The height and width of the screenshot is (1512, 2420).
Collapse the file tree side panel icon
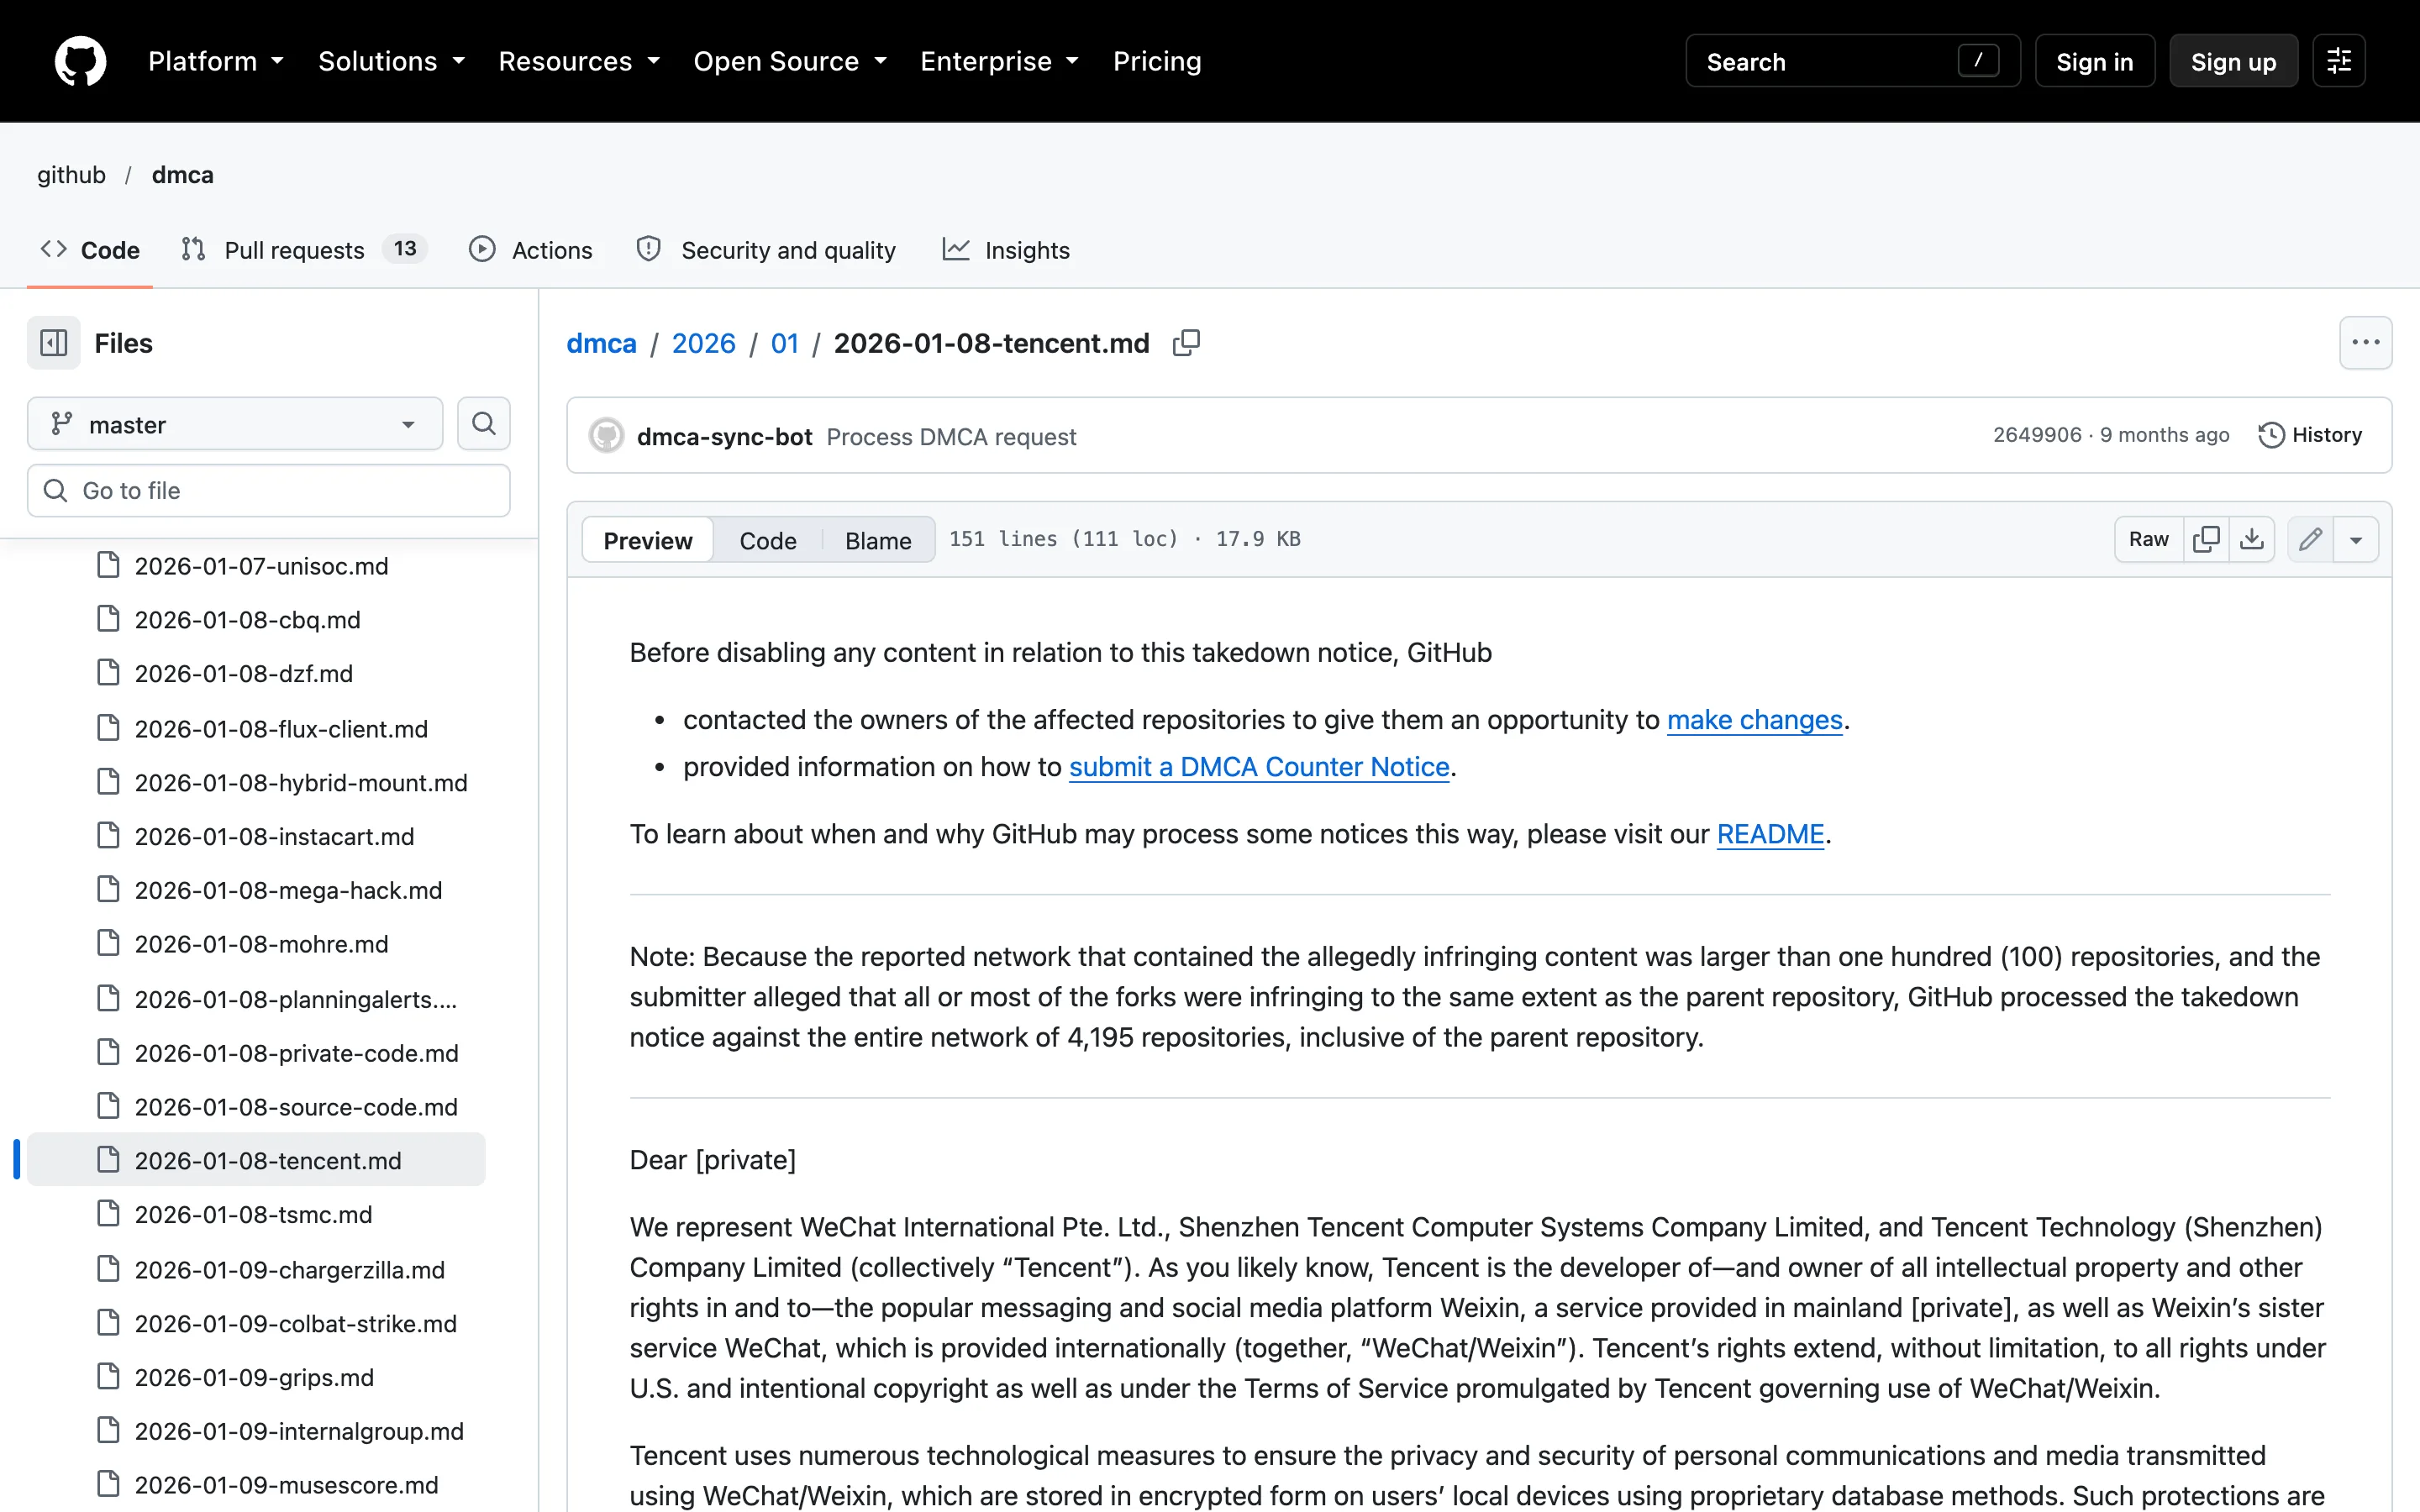pyautogui.click(x=54, y=343)
